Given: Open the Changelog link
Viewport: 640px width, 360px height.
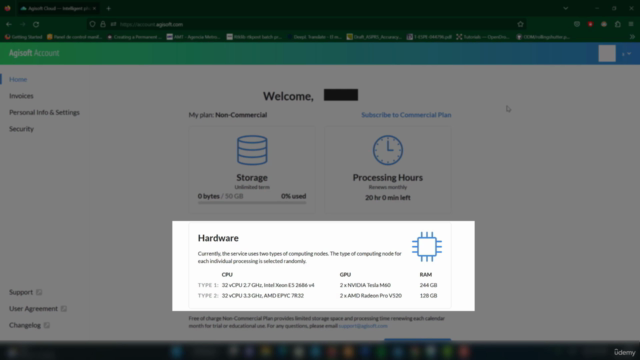Looking at the screenshot, I should coord(25,325).
